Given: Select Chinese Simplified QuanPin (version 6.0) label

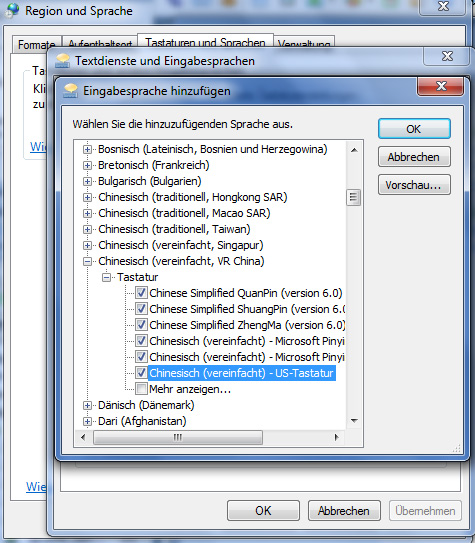Looking at the screenshot, I should pyautogui.click(x=246, y=293).
